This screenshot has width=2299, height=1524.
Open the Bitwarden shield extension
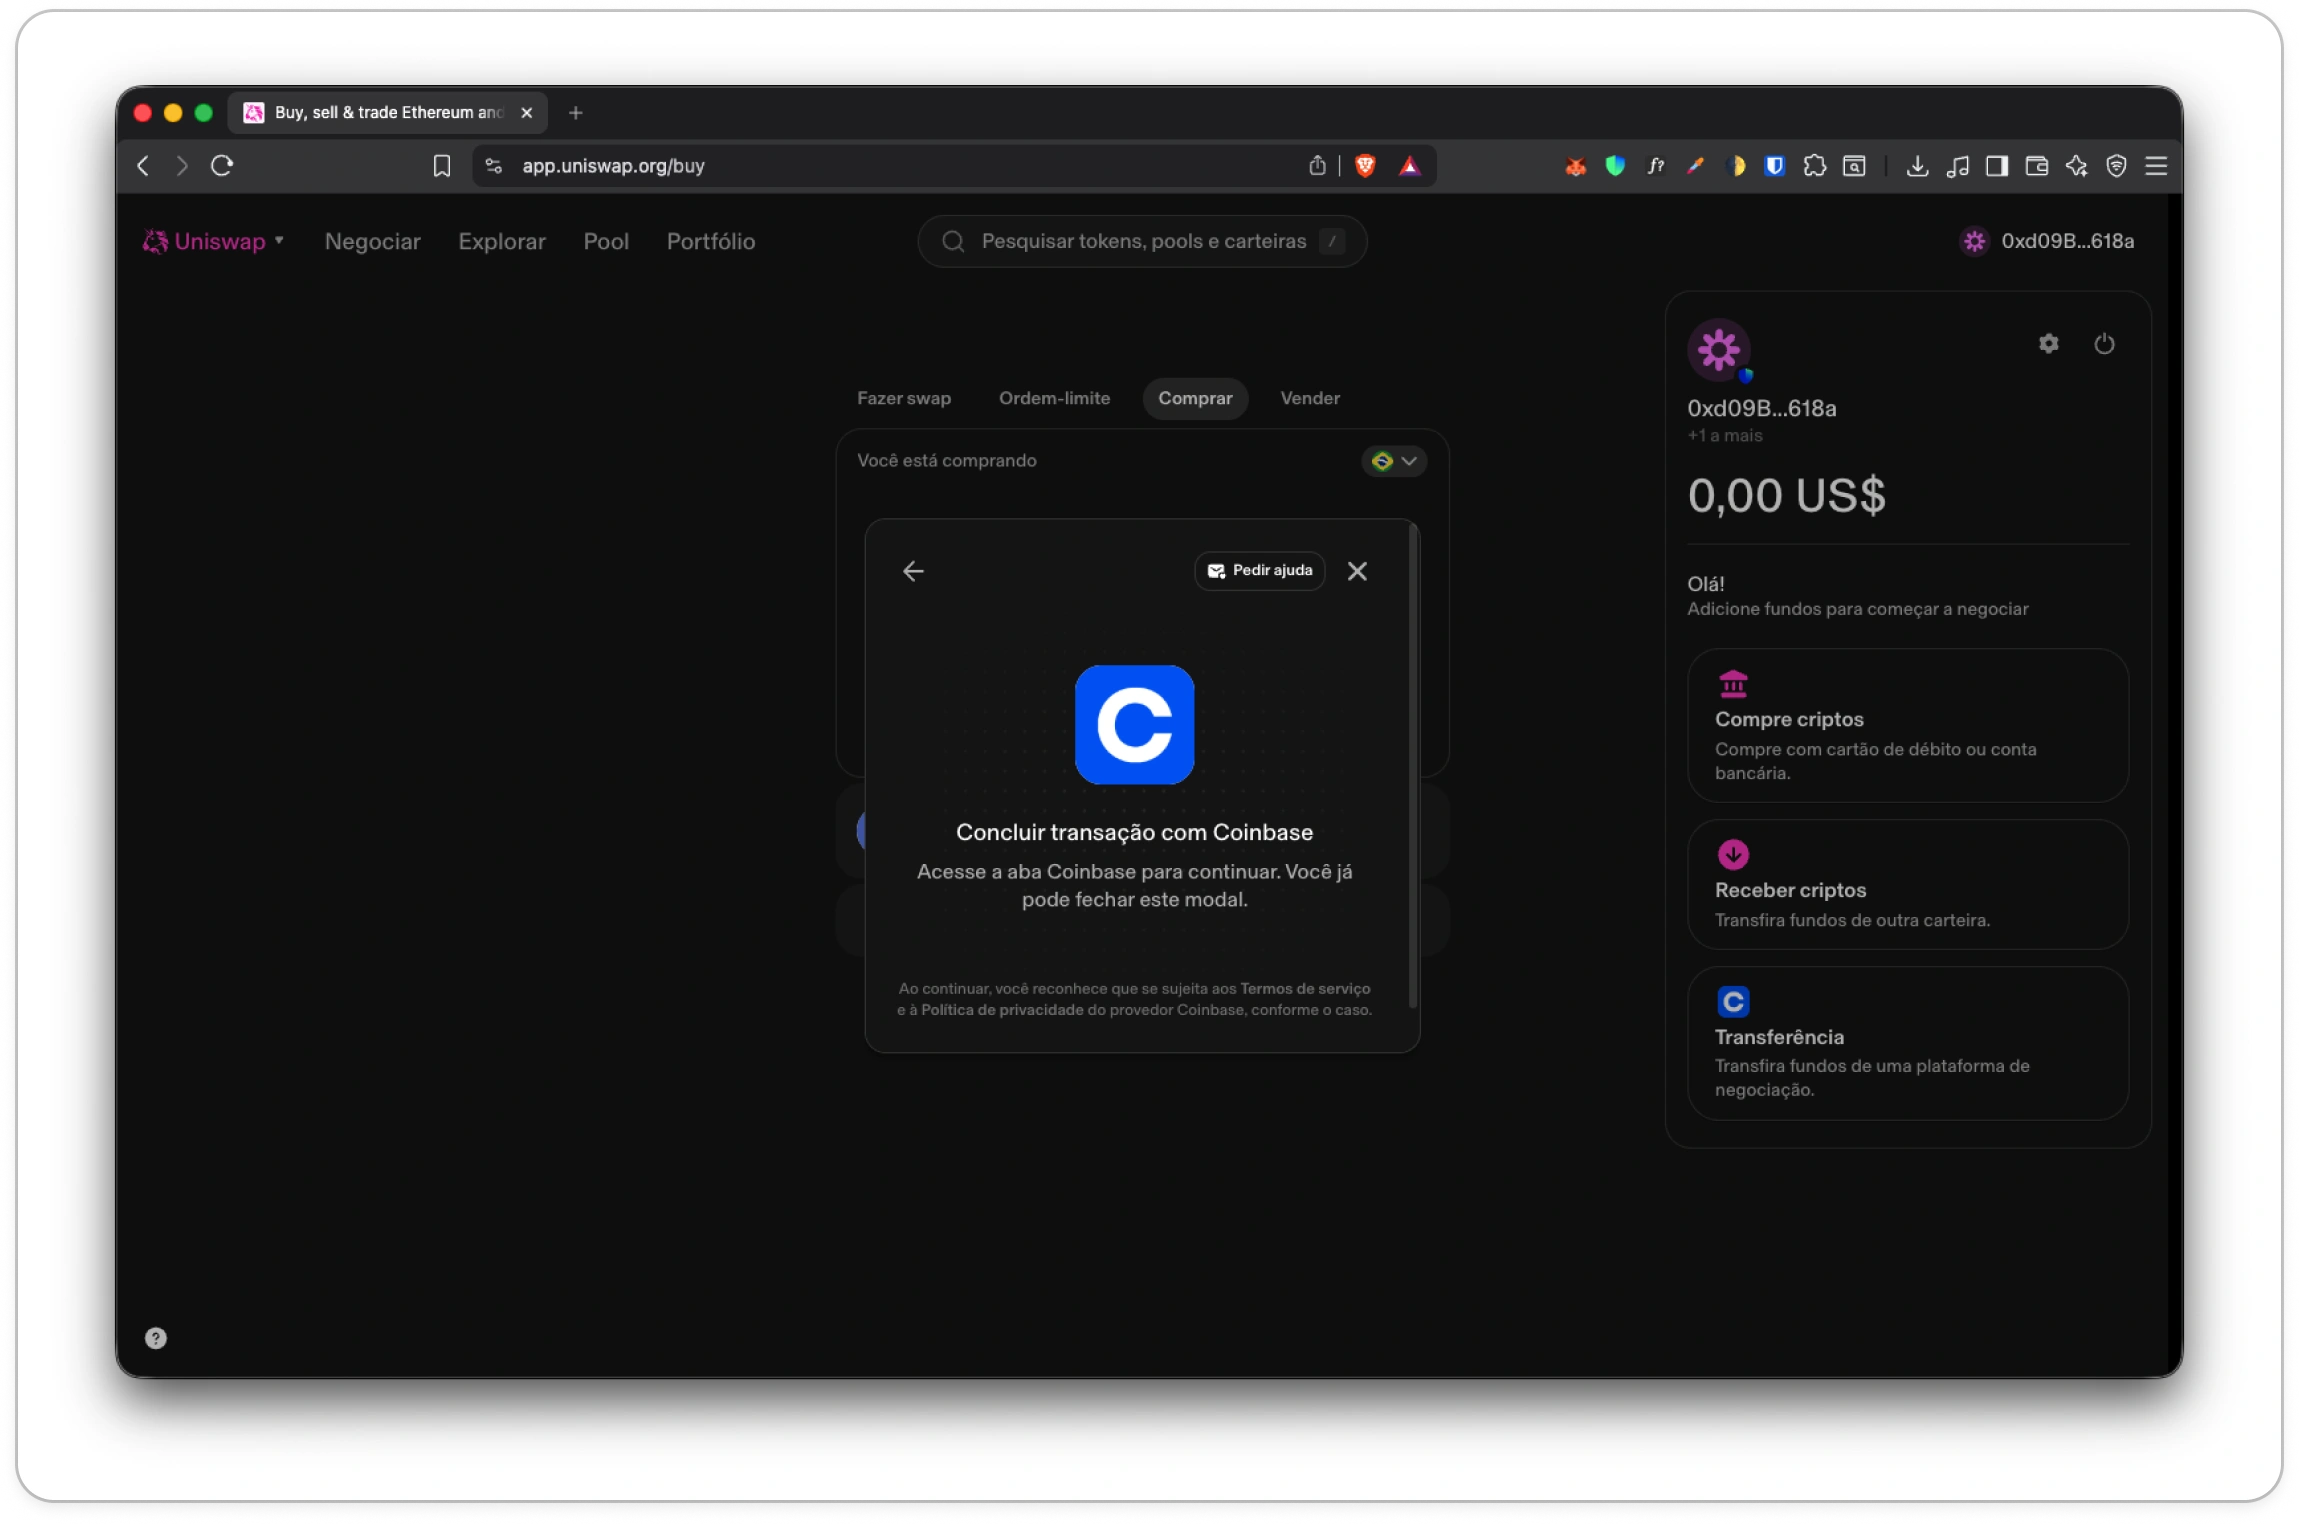point(1774,166)
